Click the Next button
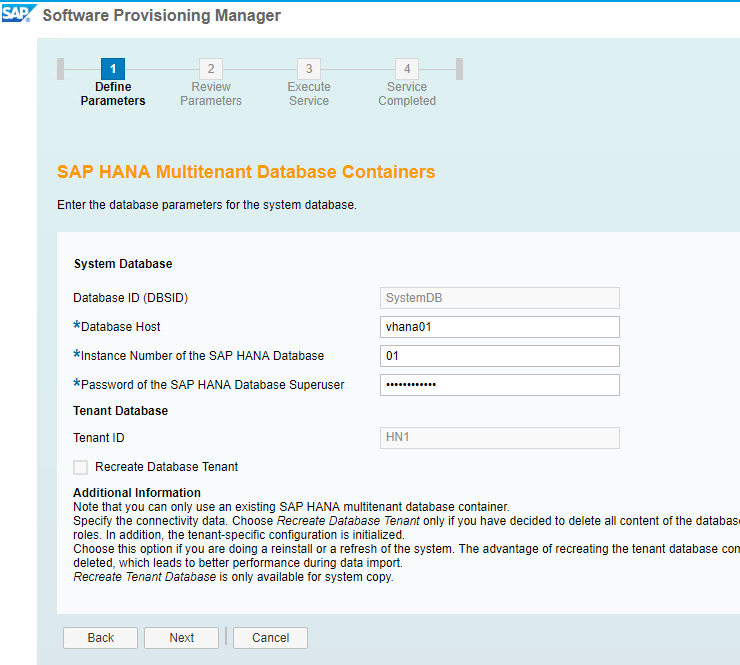Image resolution: width=740 pixels, height=665 pixels. click(182, 638)
